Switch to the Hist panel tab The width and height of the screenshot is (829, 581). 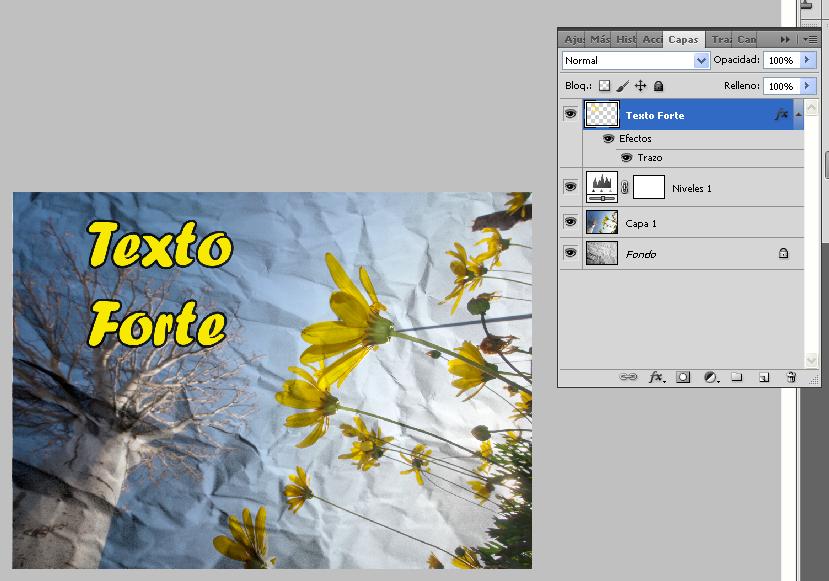coord(625,39)
